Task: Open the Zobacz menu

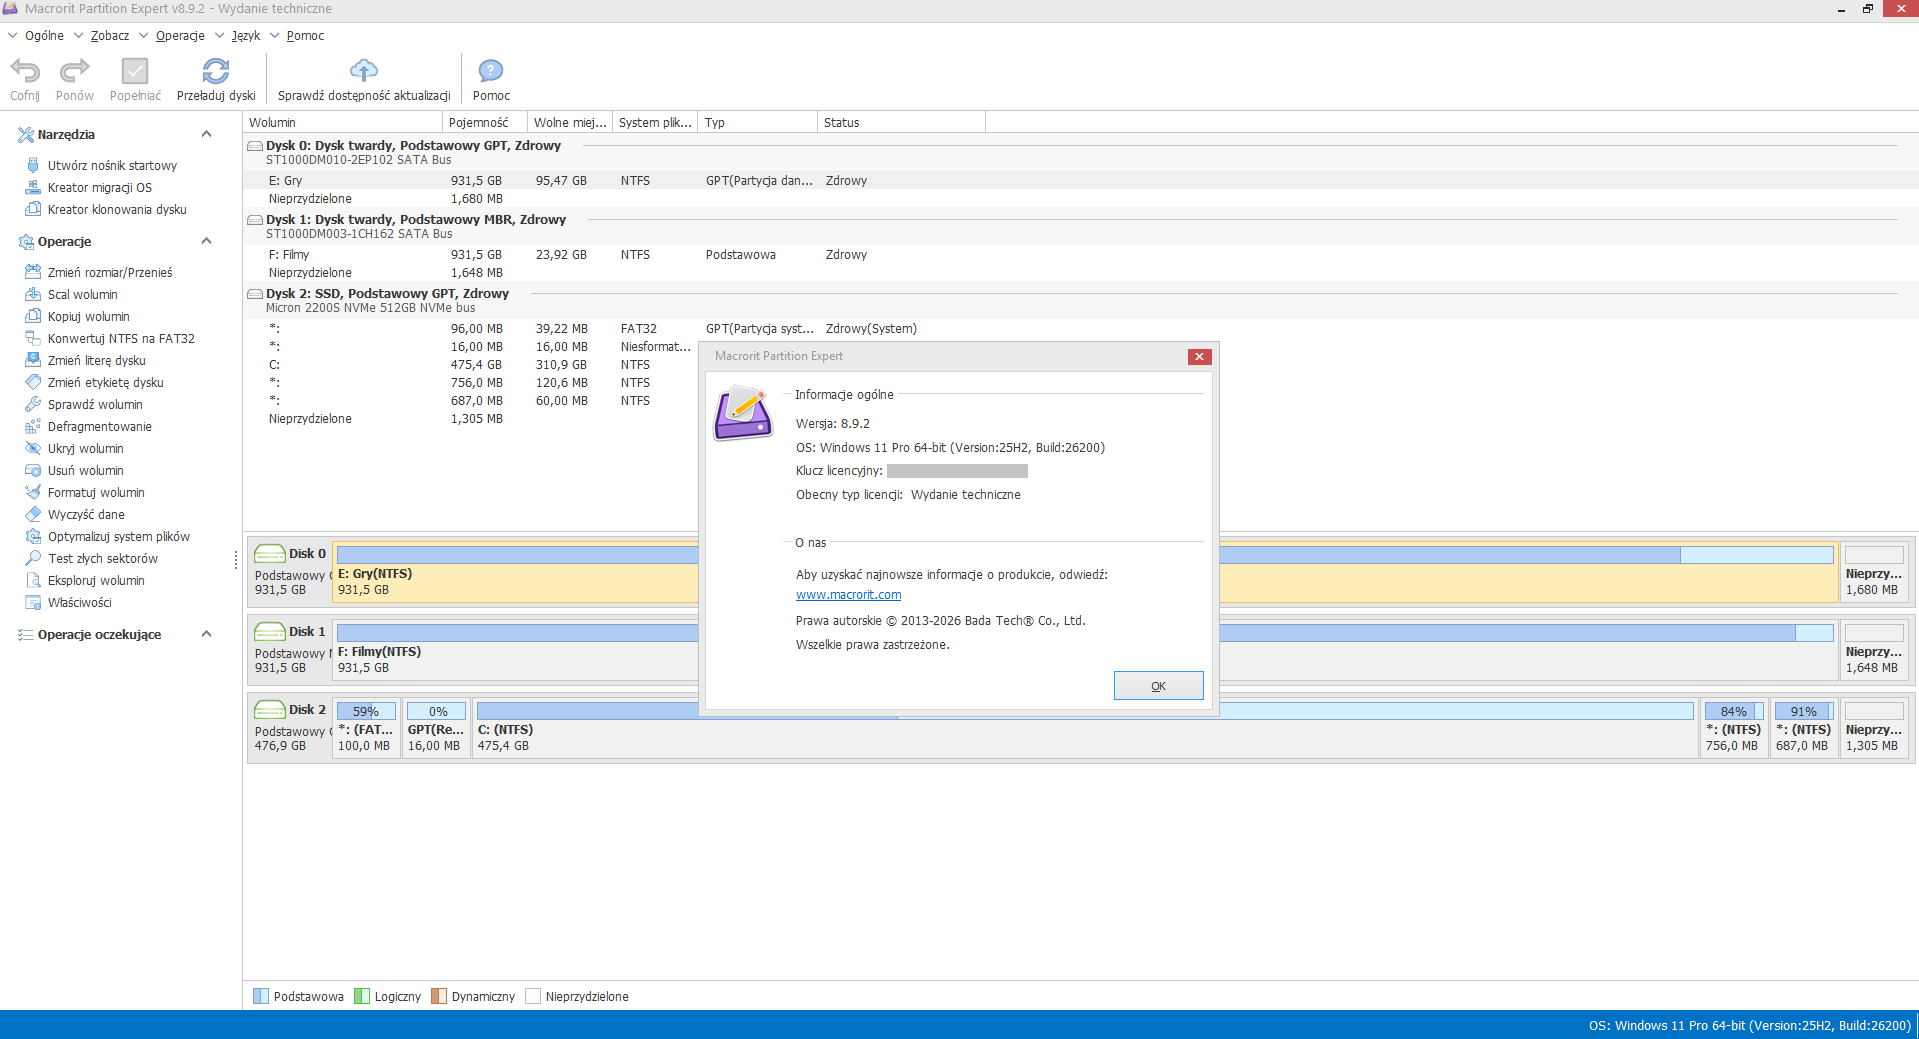Action: click(110, 36)
